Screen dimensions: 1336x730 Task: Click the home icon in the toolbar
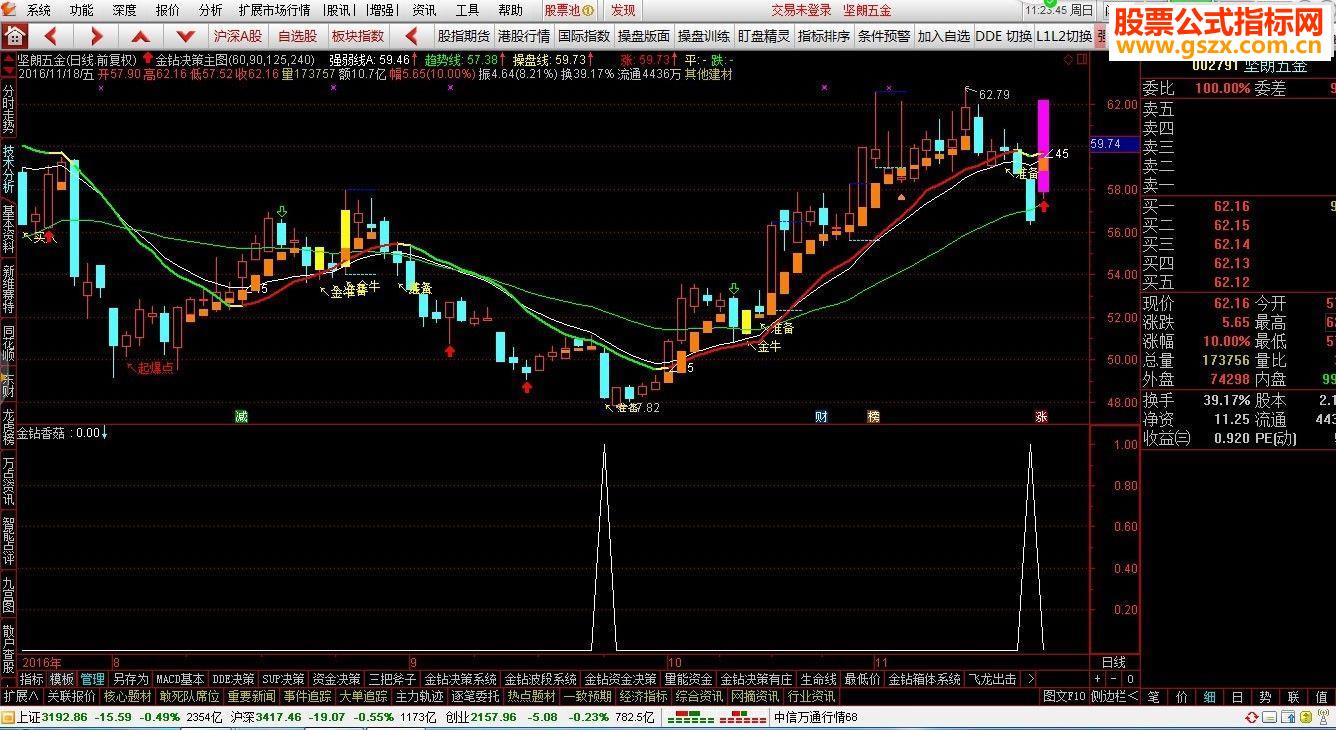click(x=14, y=36)
